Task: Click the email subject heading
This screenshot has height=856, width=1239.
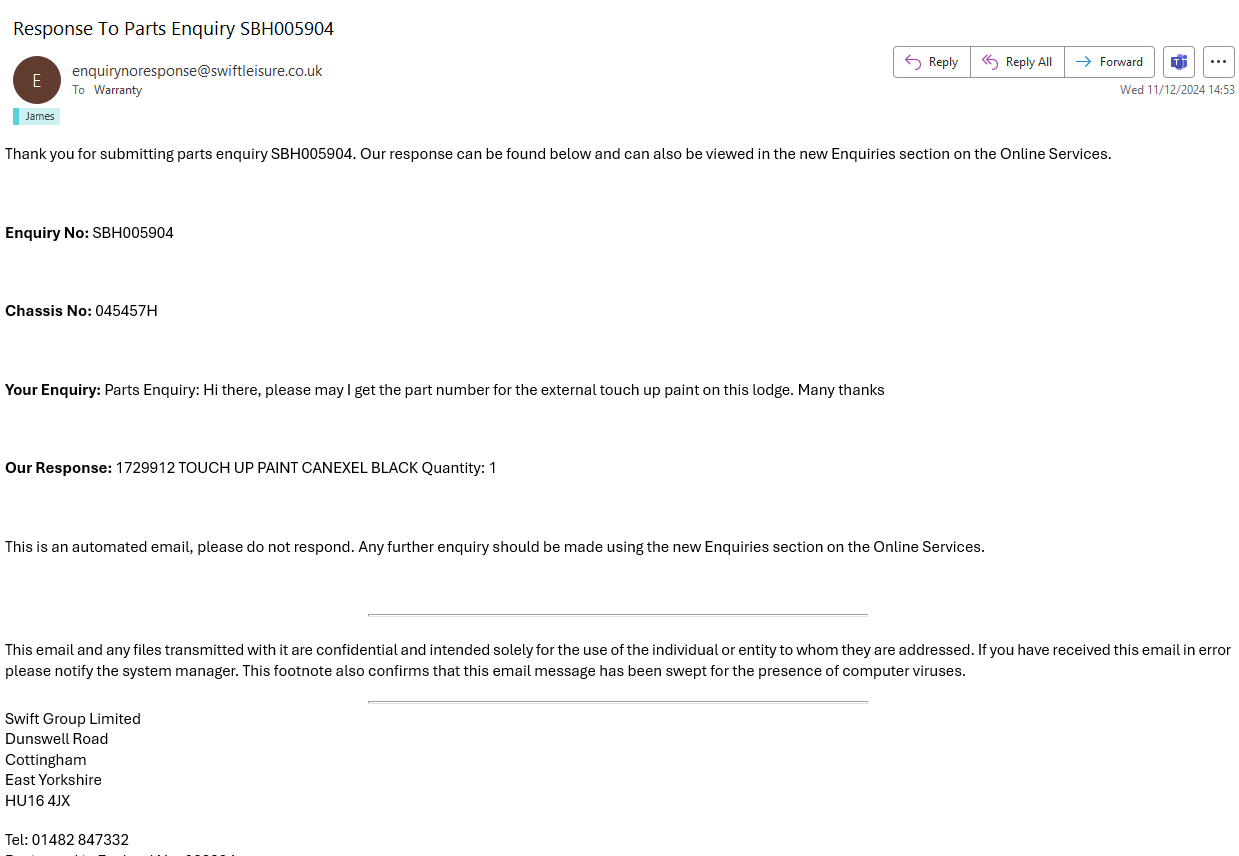Action: pos(173,29)
